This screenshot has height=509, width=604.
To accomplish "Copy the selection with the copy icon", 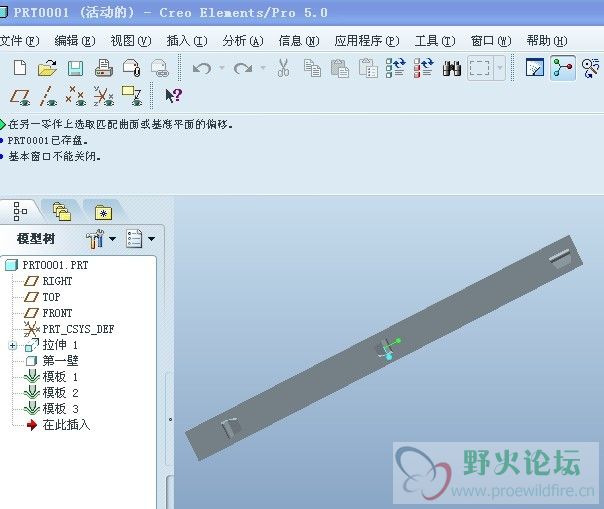I will pyautogui.click(x=312, y=68).
